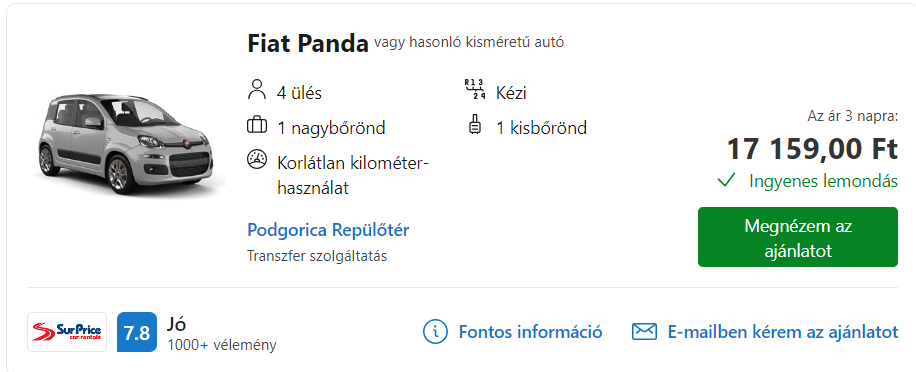Open the Megnézem az ajánlatot button
Image resolution: width=916 pixels, height=372 pixels.
click(797, 237)
